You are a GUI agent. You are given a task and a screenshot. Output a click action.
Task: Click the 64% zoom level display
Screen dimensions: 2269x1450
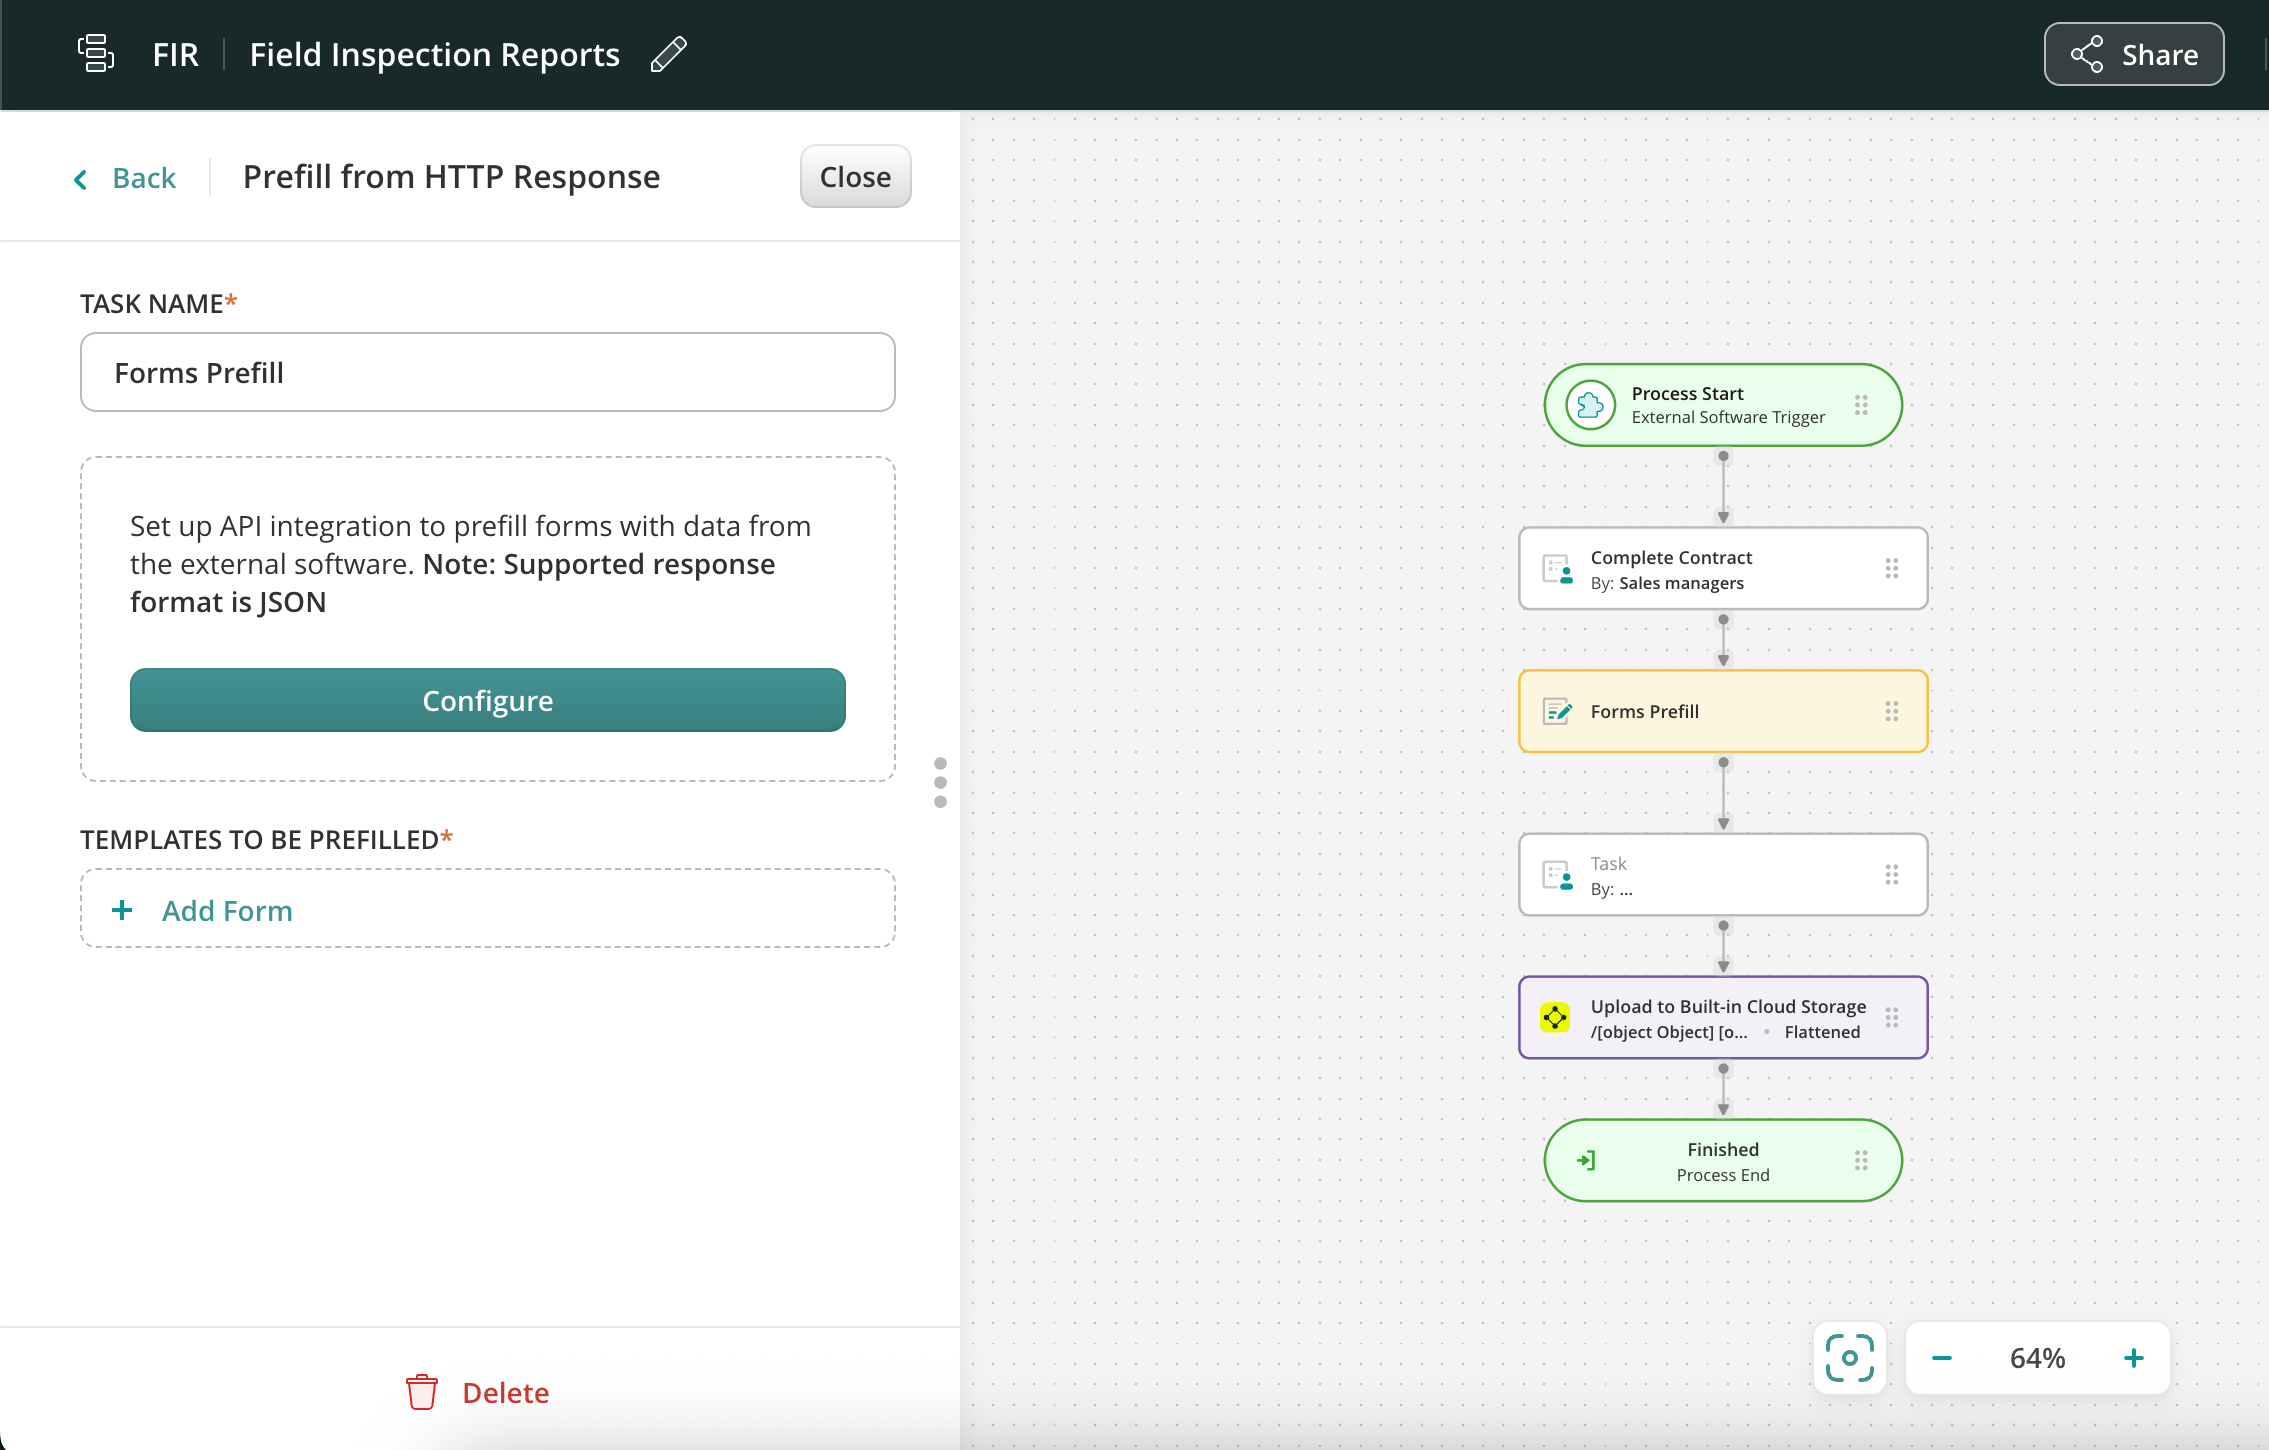click(2037, 1358)
